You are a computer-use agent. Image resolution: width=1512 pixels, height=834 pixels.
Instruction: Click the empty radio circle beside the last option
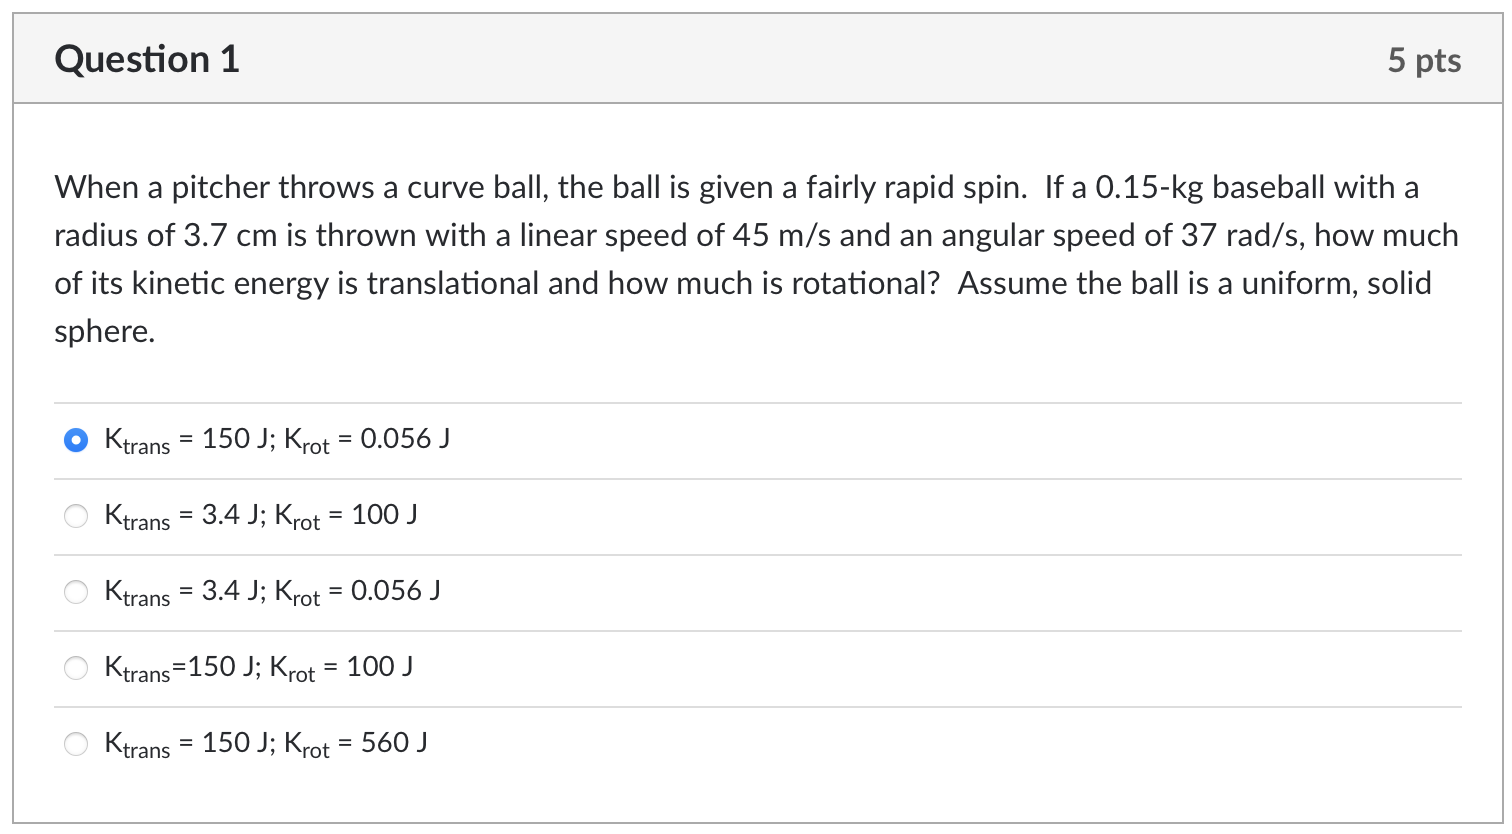tap(76, 744)
